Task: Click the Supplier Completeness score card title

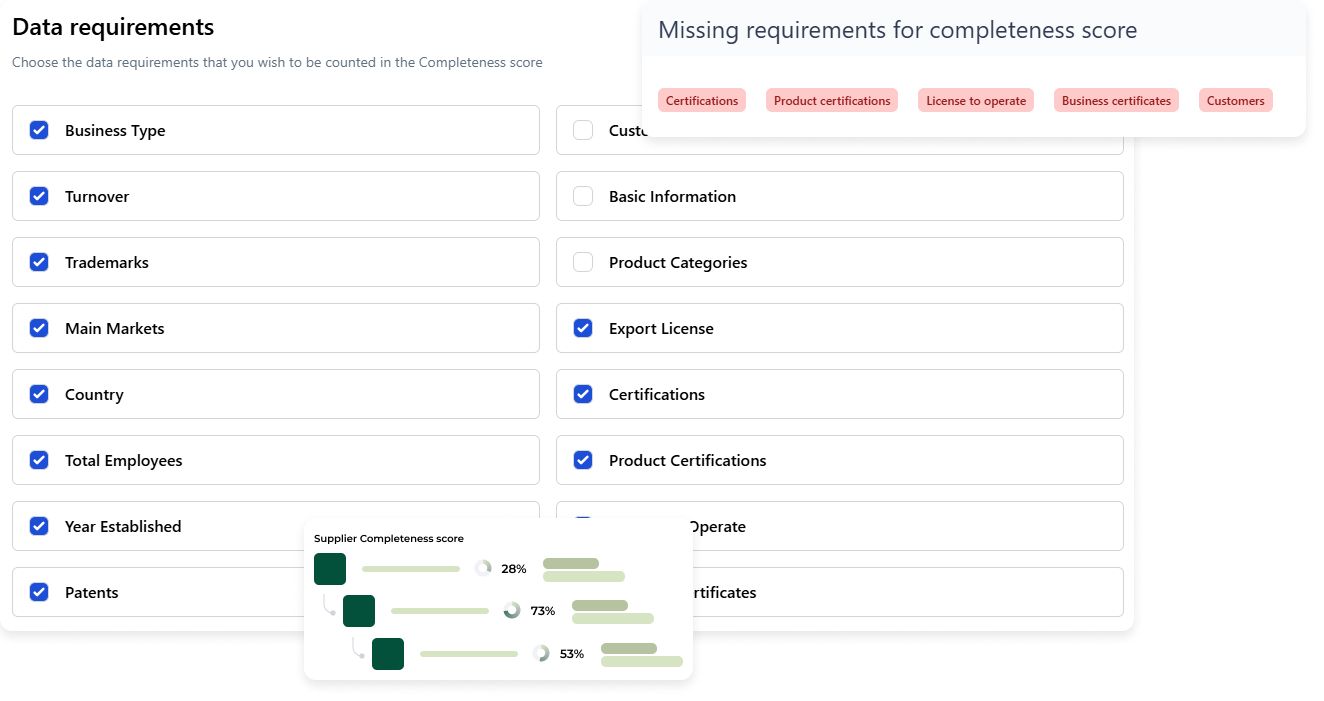Action: [389, 538]
